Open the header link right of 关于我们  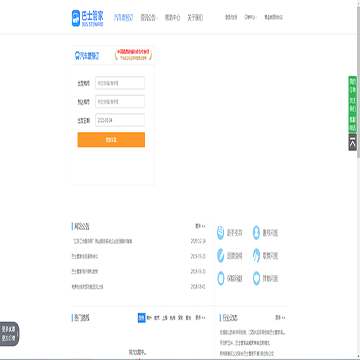point(231,17)
